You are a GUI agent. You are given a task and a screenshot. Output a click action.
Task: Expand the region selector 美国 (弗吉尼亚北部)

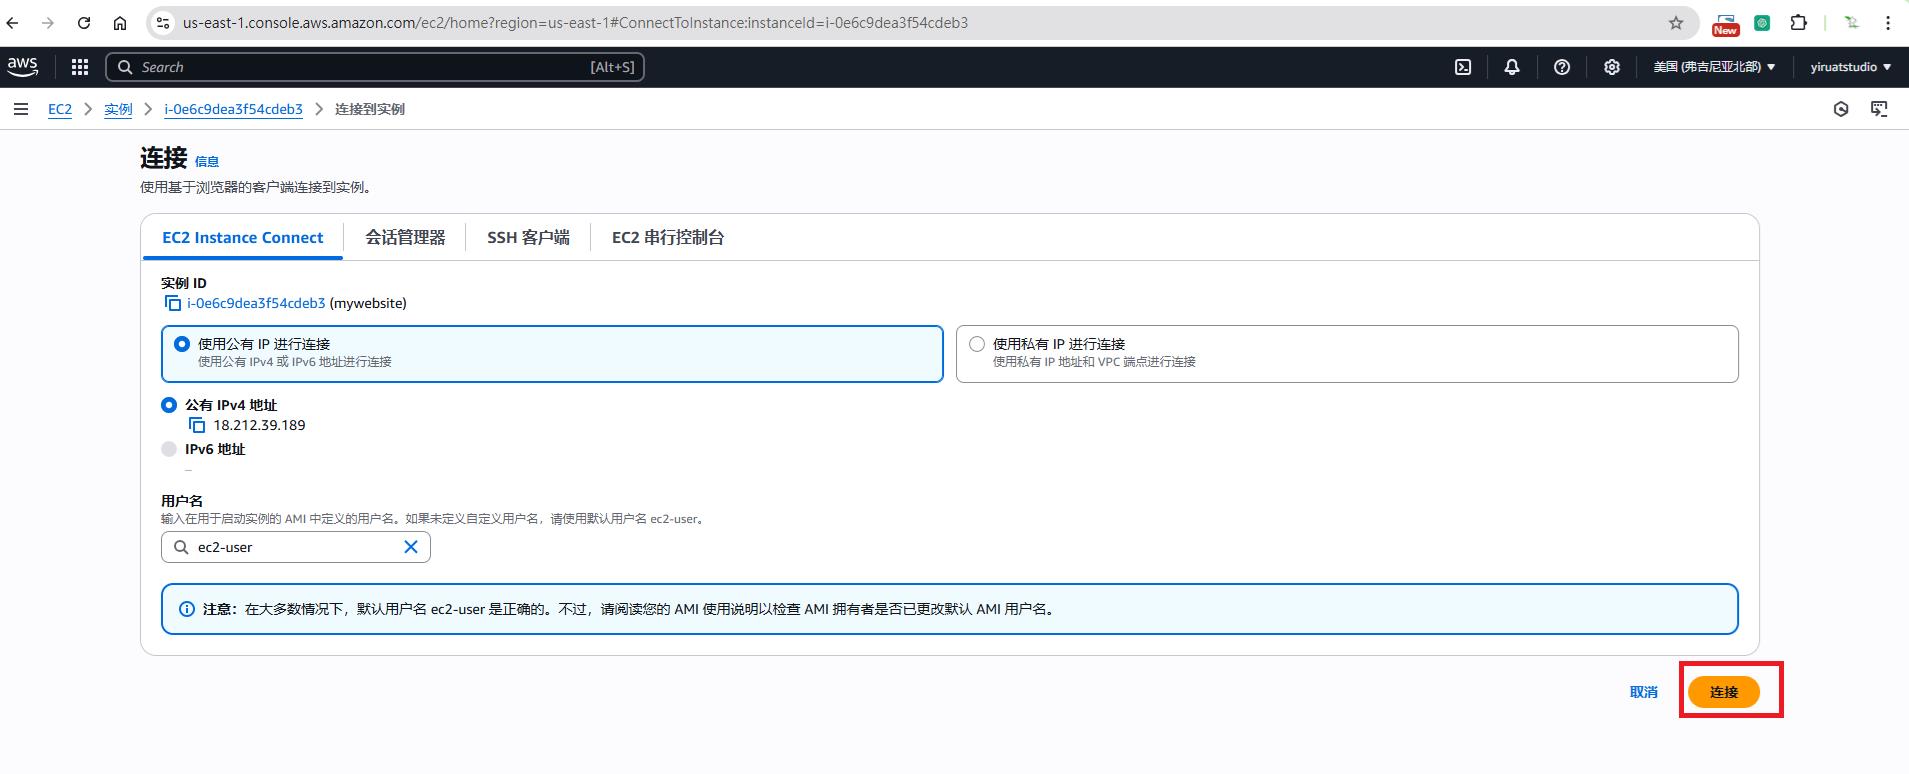coord(1714,67)
